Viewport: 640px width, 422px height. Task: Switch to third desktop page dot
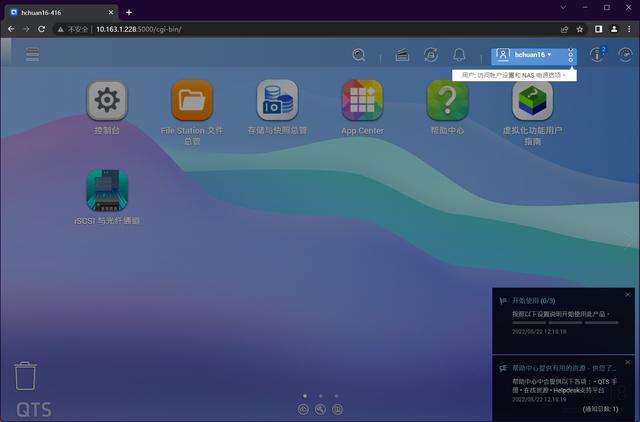336,396
